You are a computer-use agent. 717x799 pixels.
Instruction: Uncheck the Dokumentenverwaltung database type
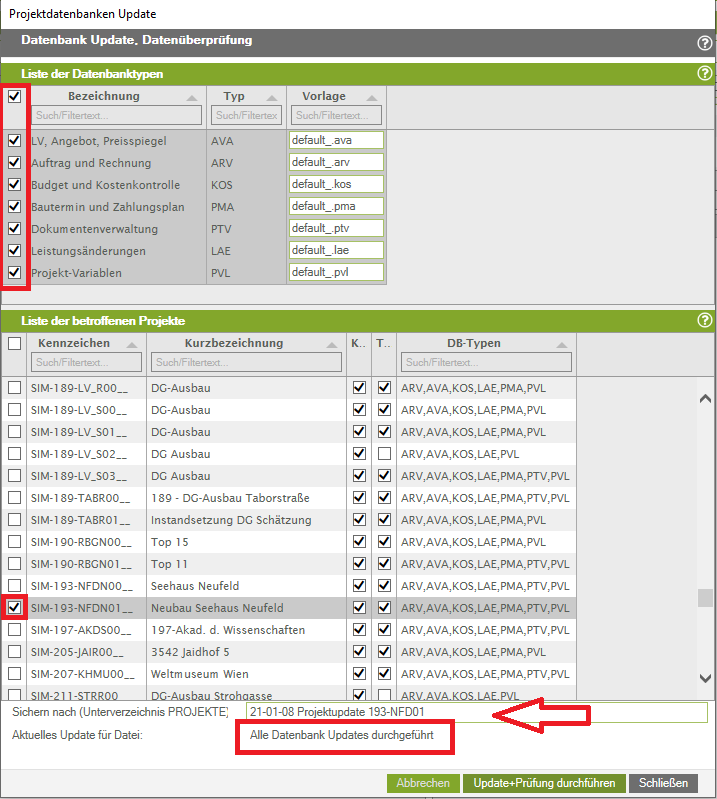point(14,229)
